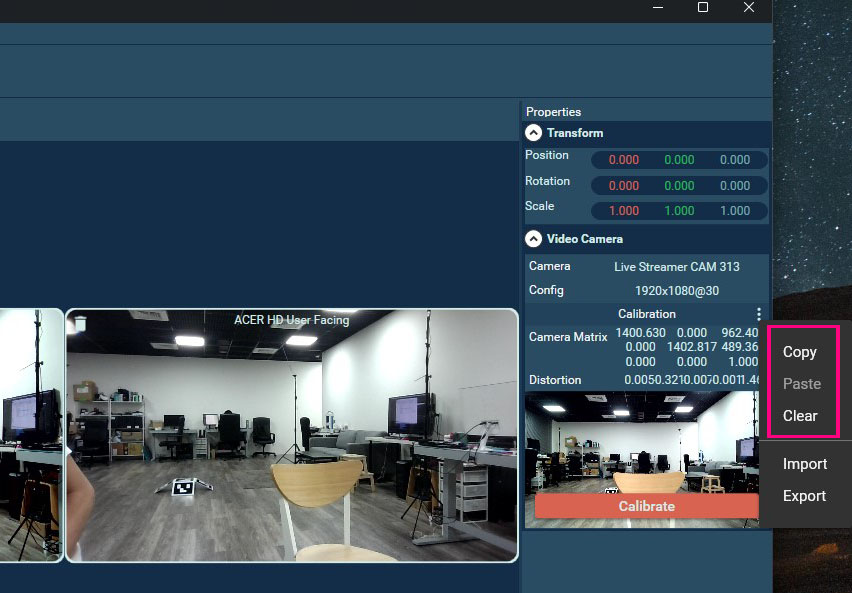Click the calibration preview image above Calibrate
Screen dimensions: 852x593
pyautogui.click(x=641, y=441)
